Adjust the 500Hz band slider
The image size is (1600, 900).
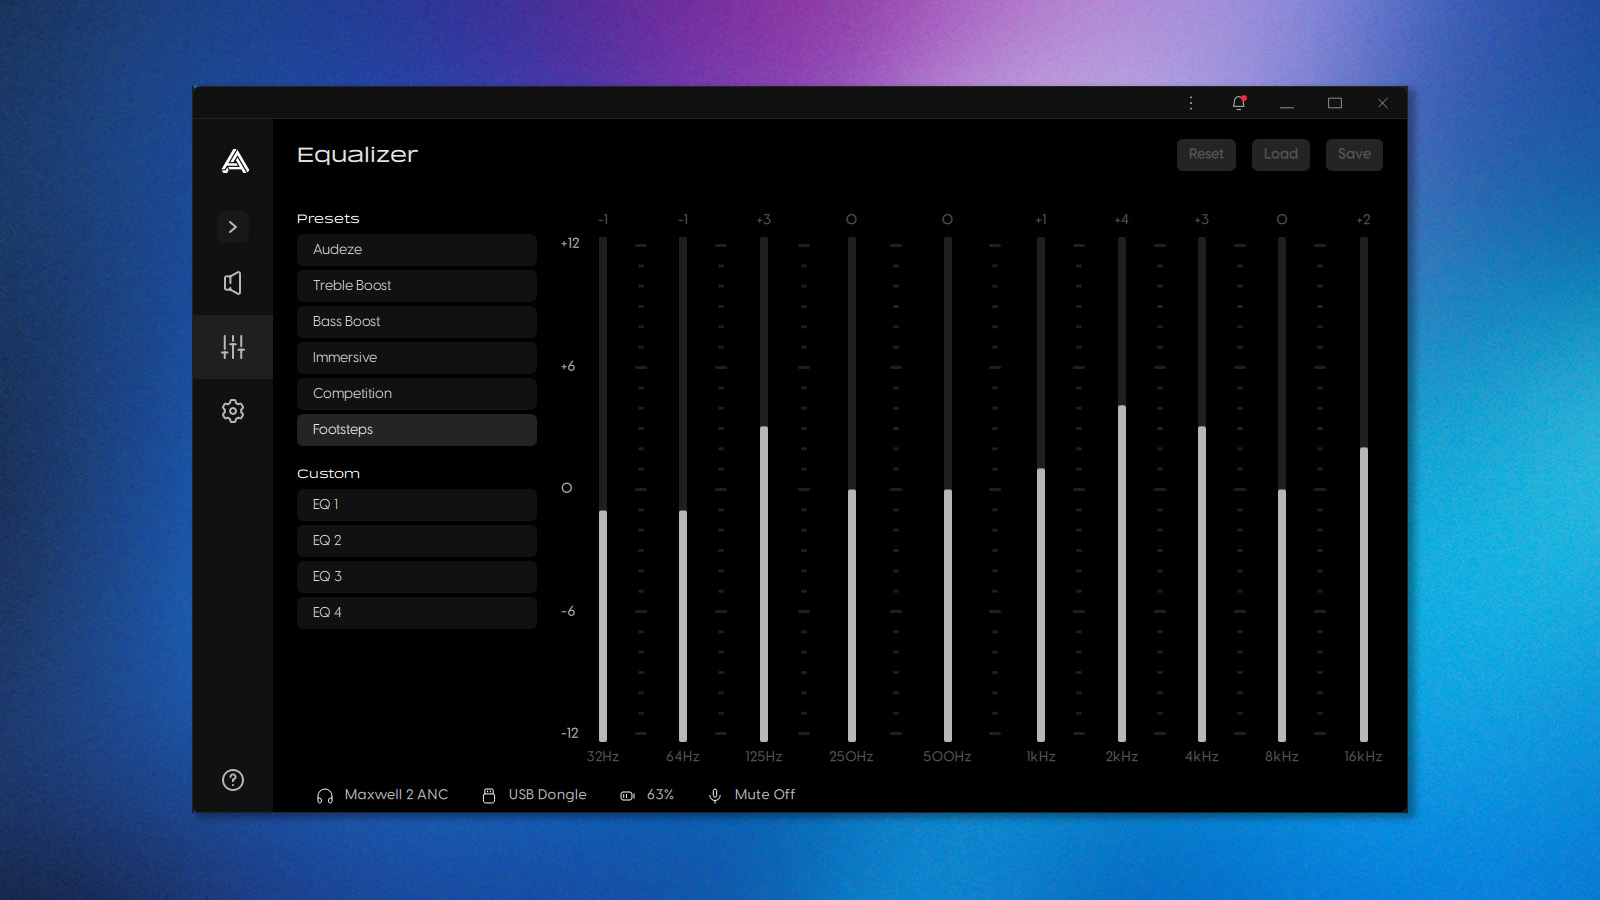(x=948, y=490)
